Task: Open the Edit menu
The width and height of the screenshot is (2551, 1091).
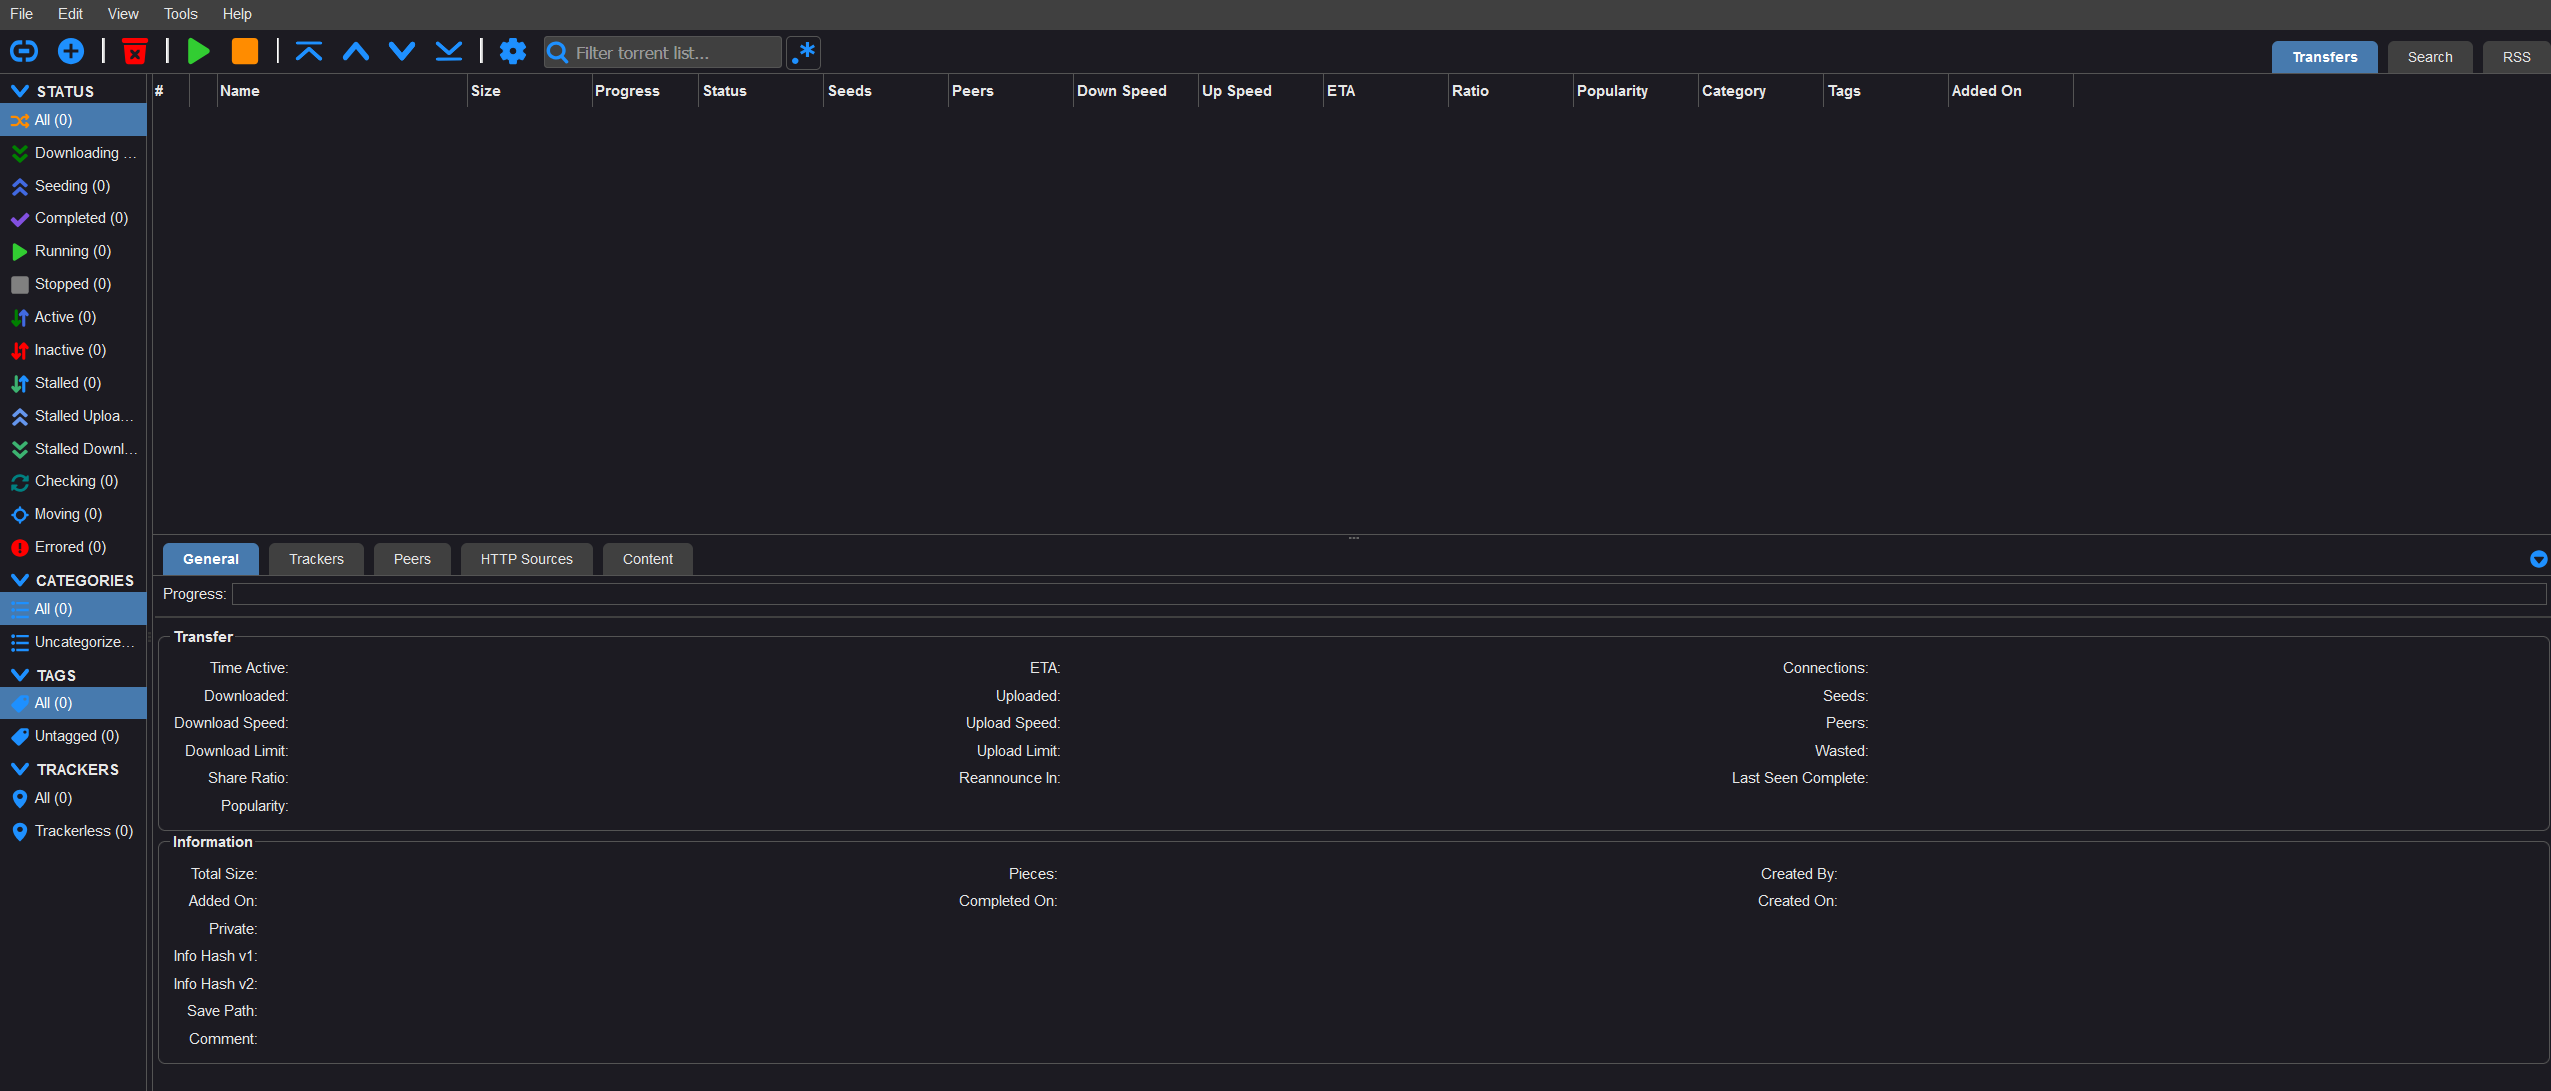Action: 70,14
